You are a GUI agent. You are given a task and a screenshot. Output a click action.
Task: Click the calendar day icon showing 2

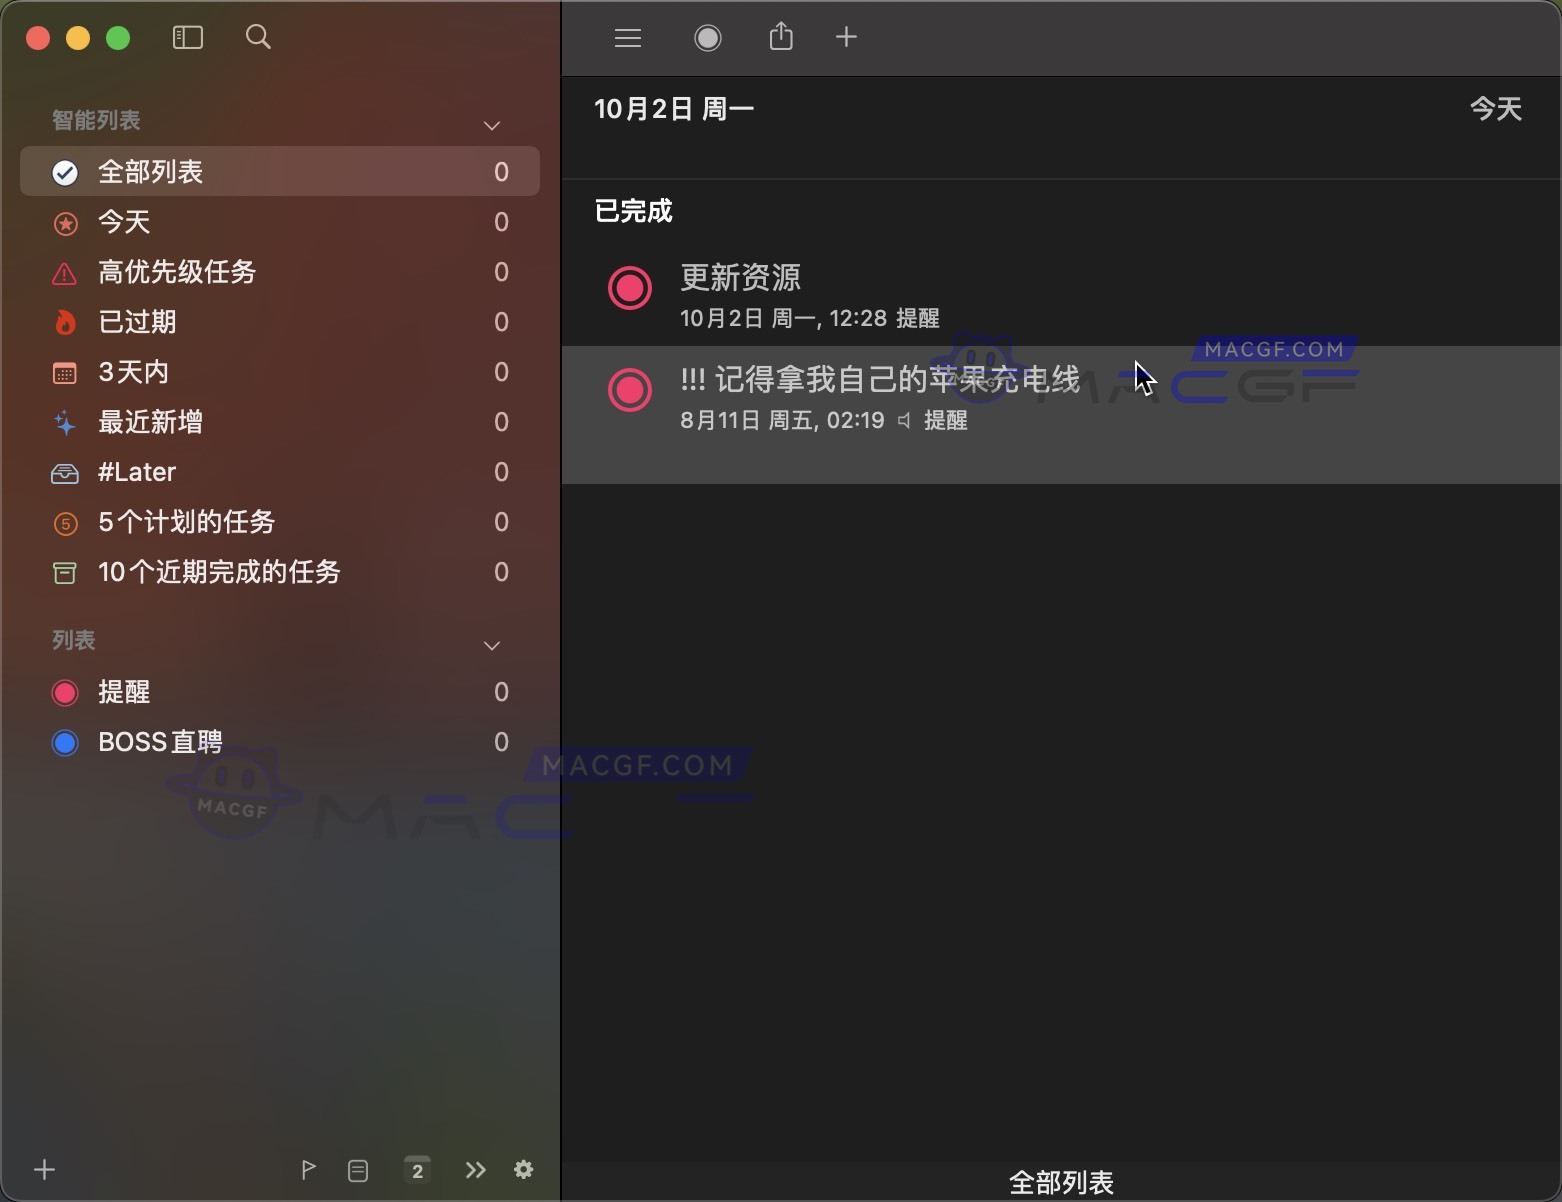(417, 1170)
